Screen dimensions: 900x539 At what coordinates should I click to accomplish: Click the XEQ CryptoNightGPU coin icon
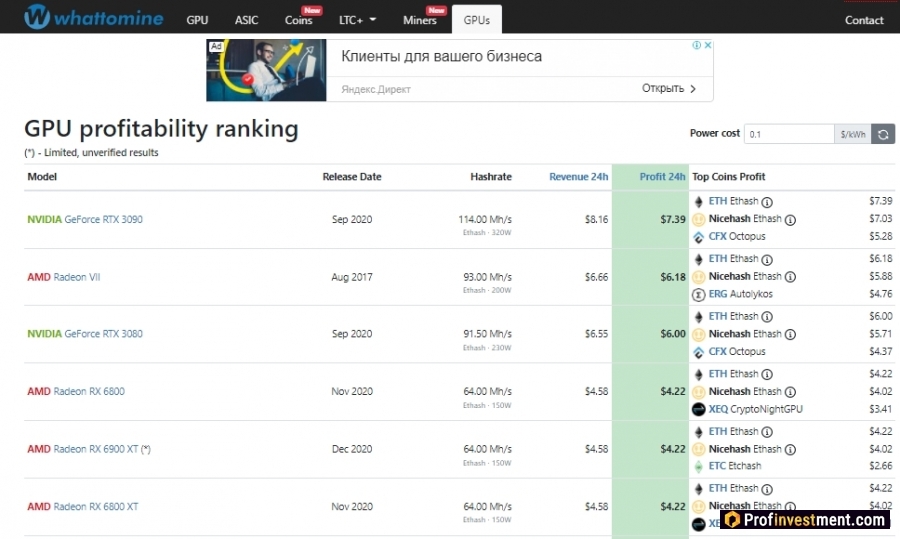coord(699,409)
